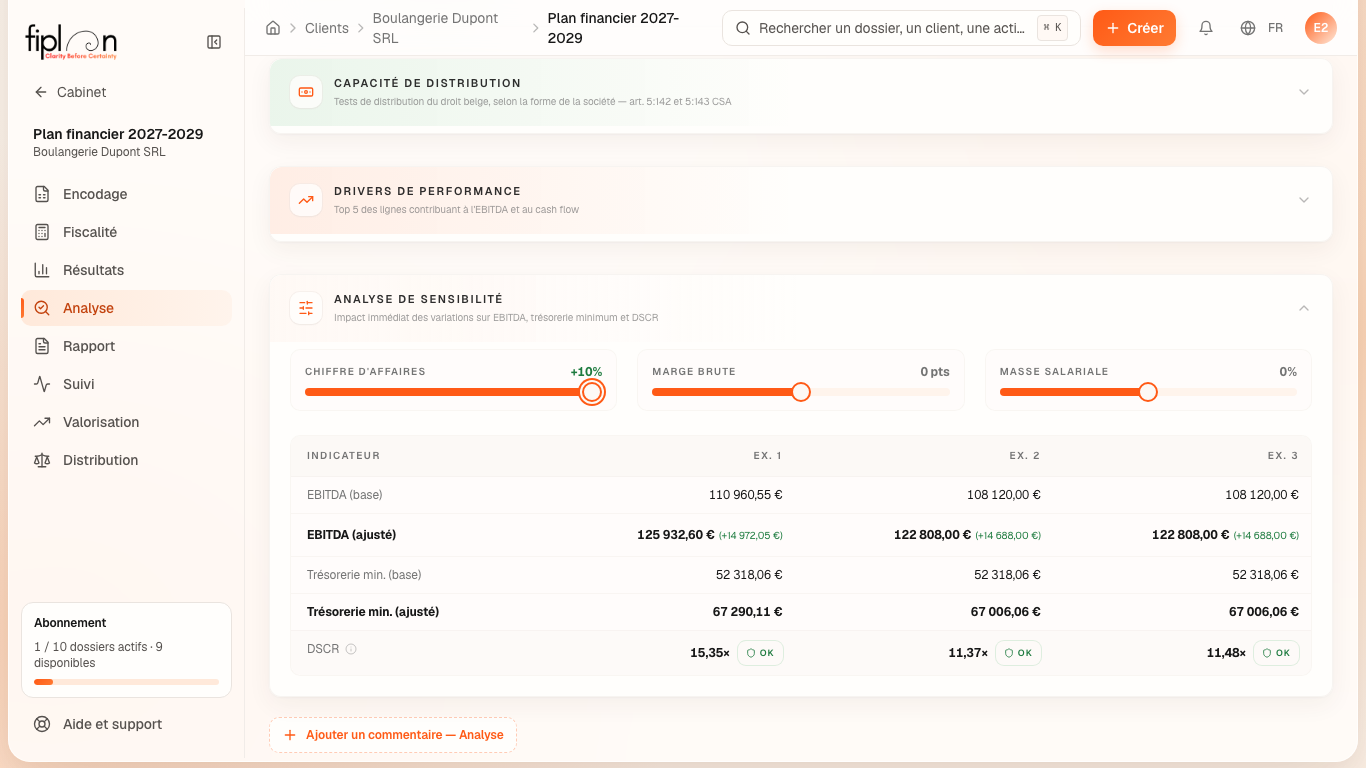Click the globe language icon

click(1248, 28)
